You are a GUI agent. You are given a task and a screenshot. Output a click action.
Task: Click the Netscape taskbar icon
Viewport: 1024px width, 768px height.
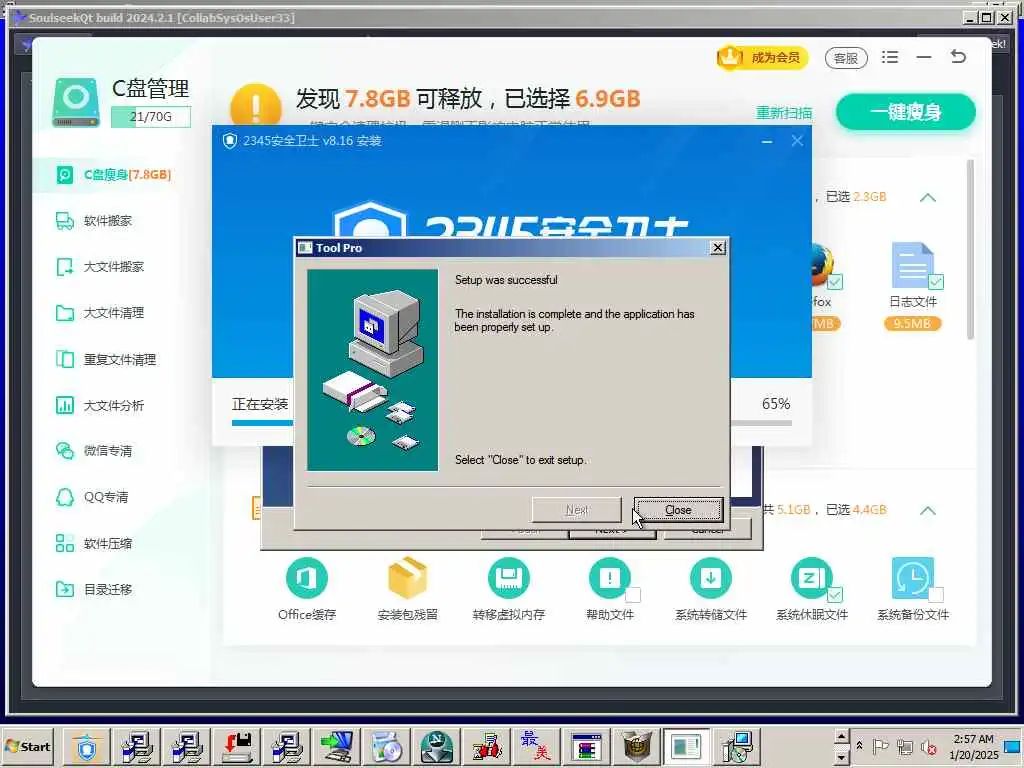(x=437, y=747)
